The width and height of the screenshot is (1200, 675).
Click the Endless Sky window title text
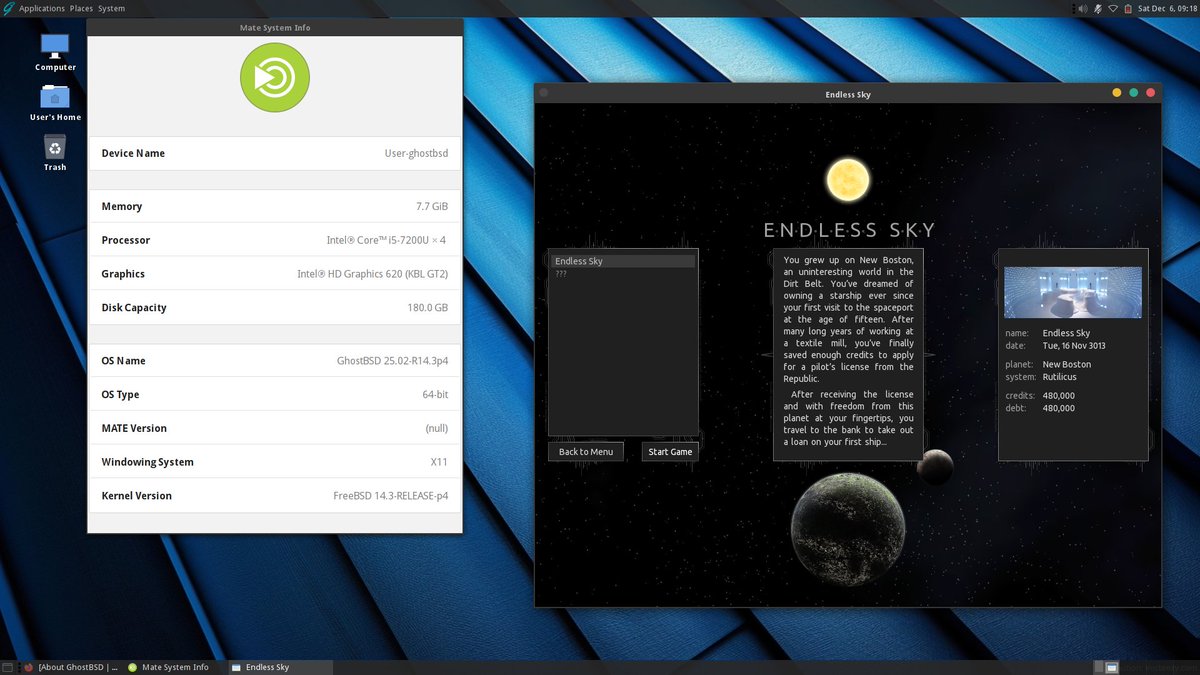(848, 94)
